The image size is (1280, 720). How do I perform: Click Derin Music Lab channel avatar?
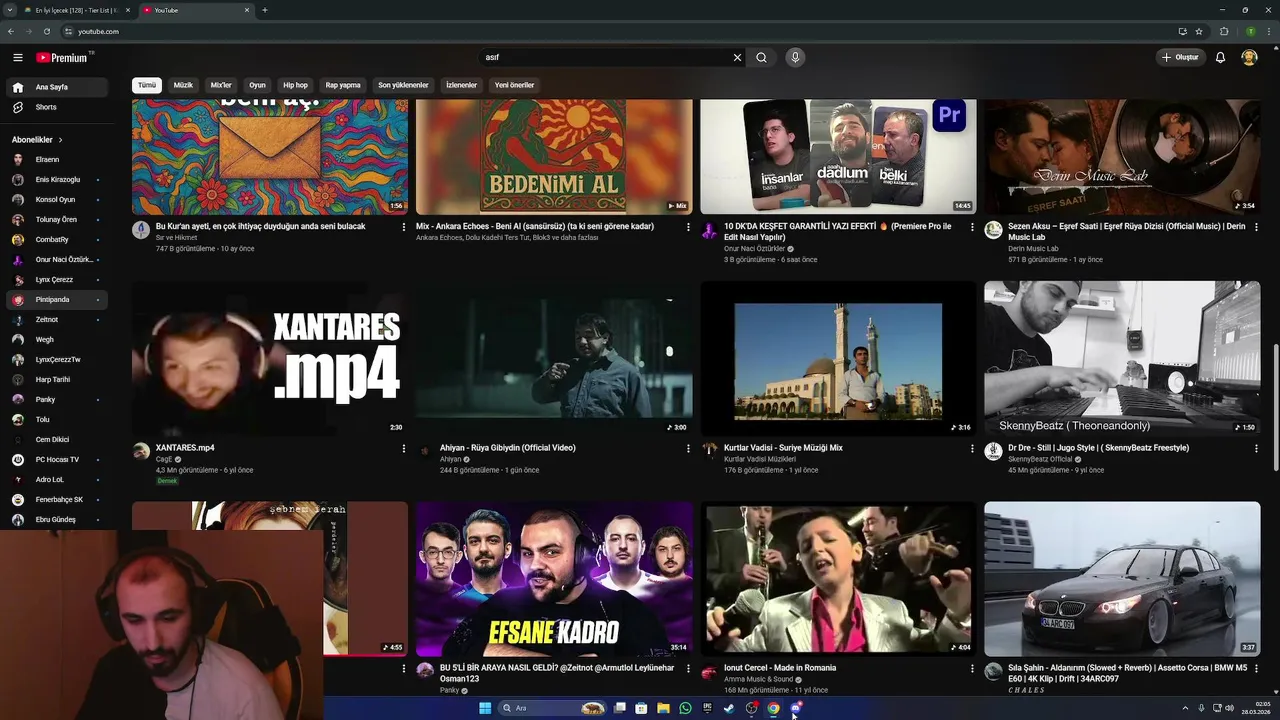[x=993, y=230]
